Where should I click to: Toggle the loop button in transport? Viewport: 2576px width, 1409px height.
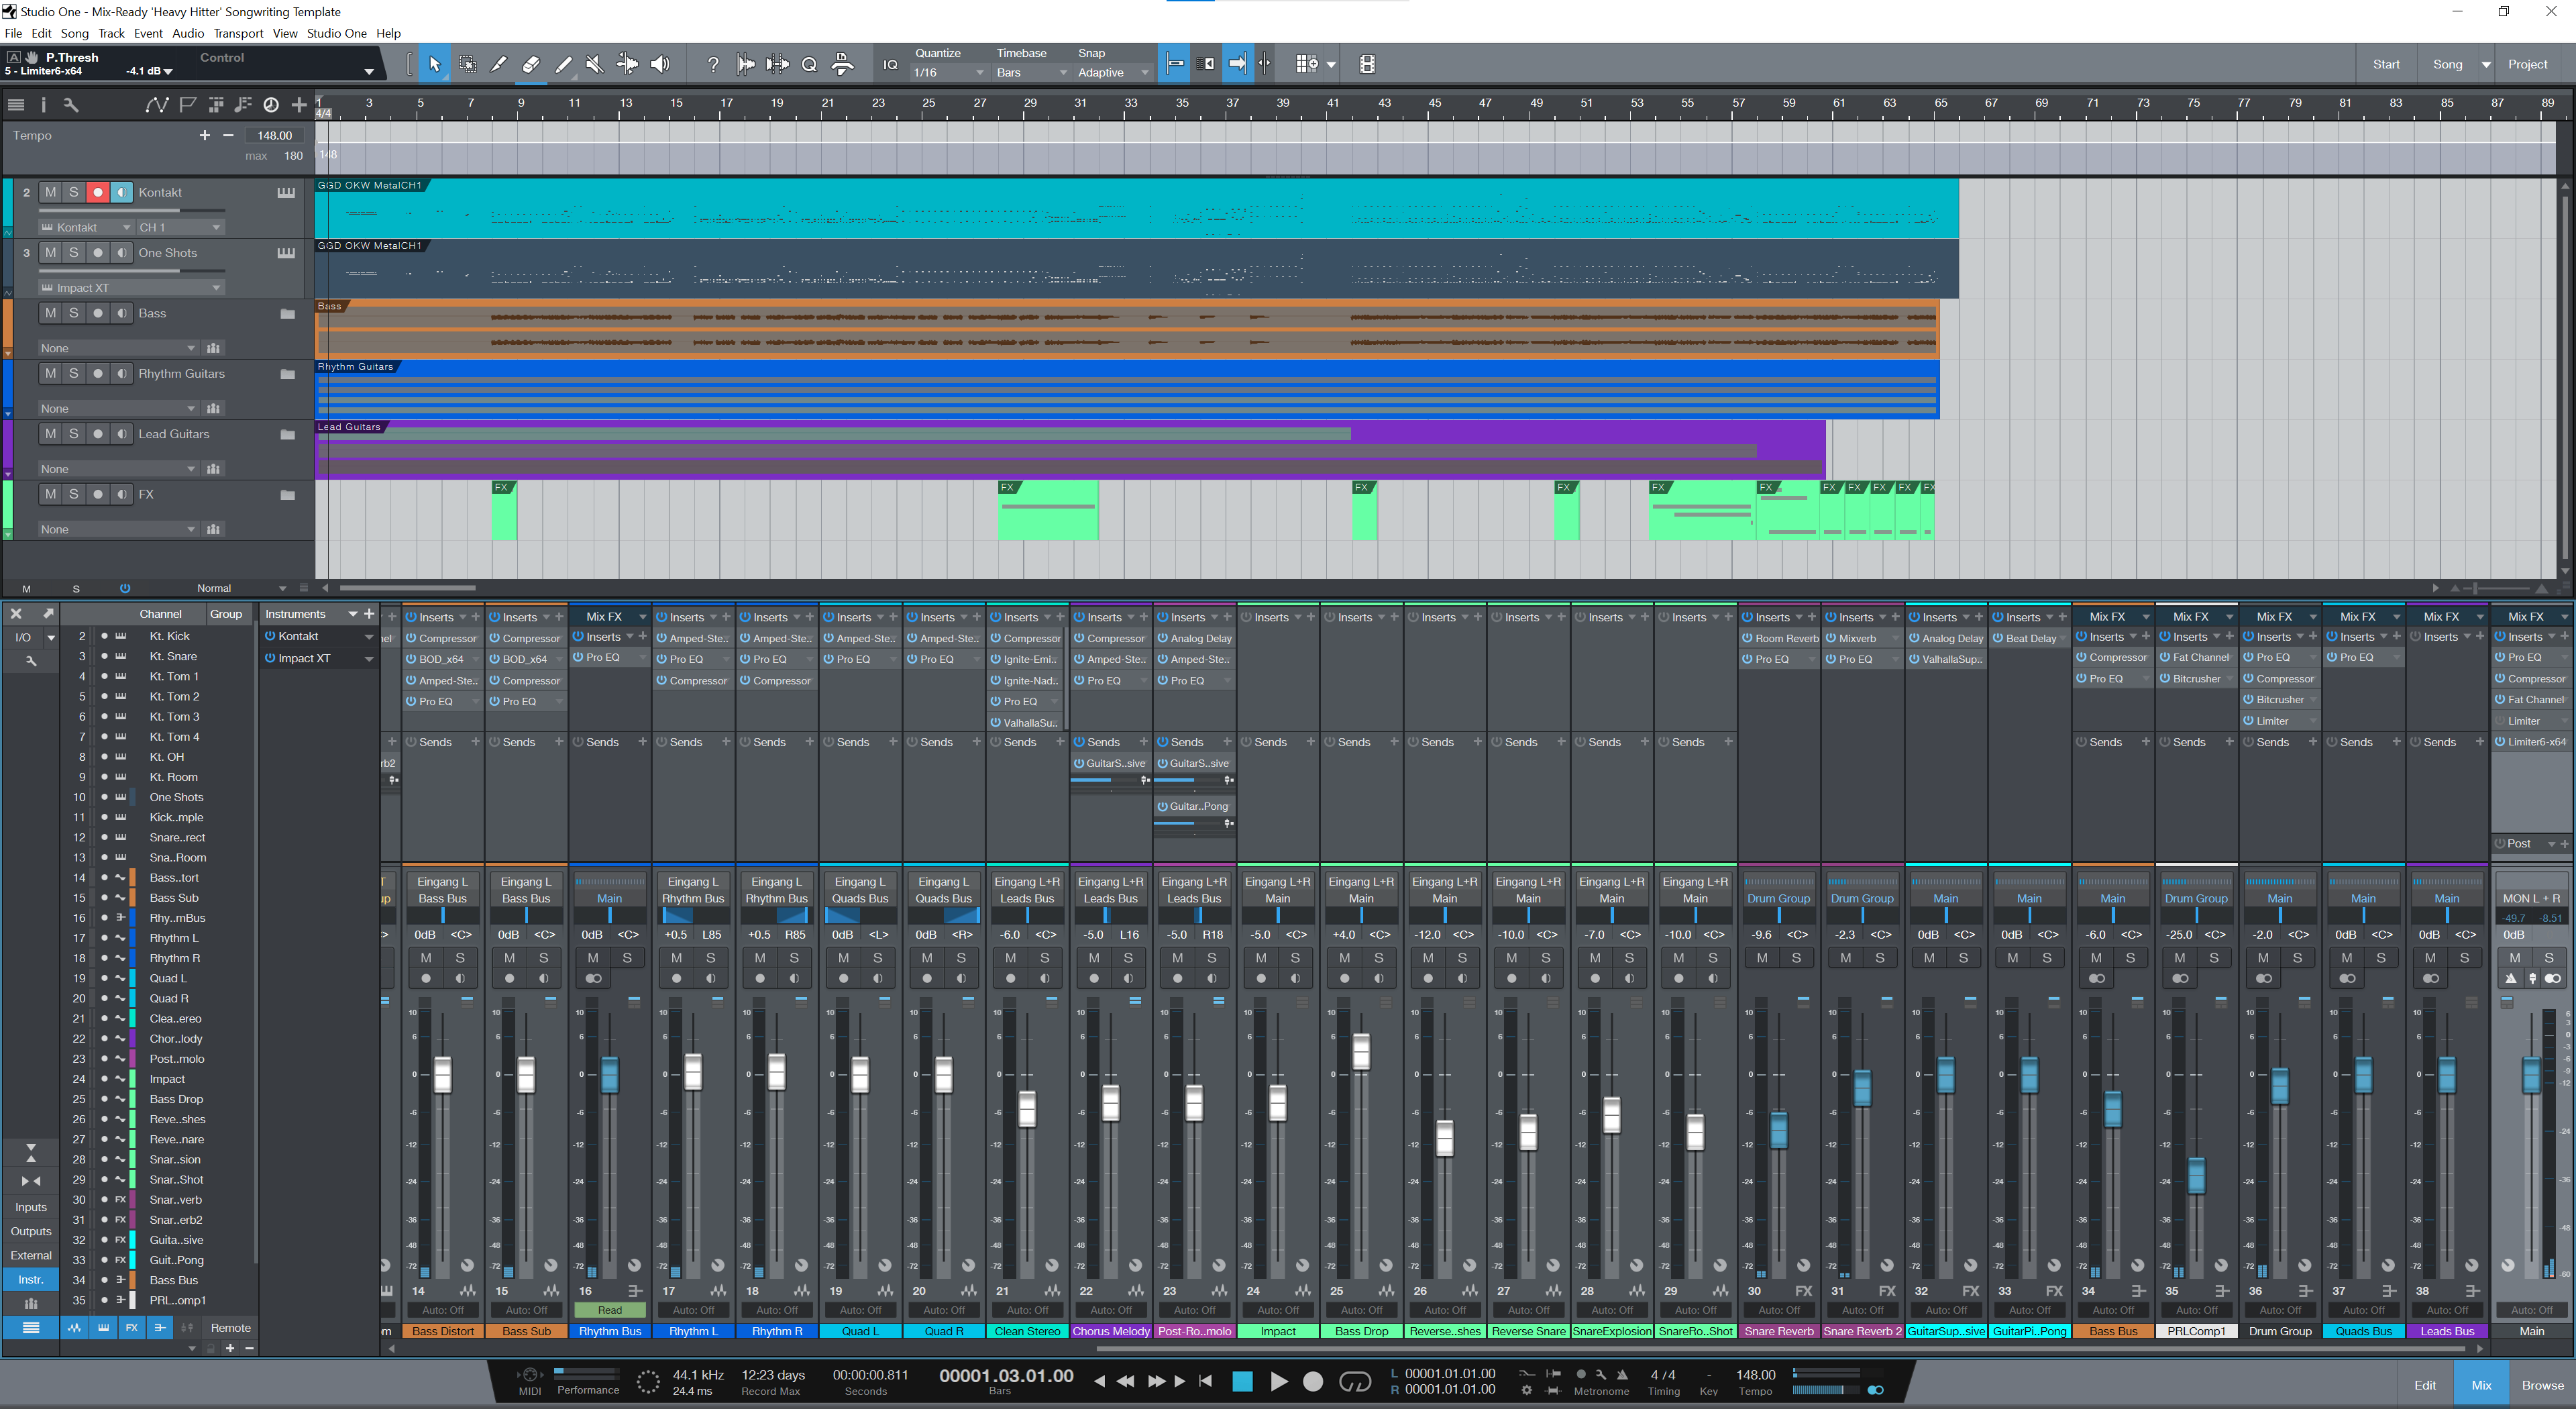click(1354, 1381)
